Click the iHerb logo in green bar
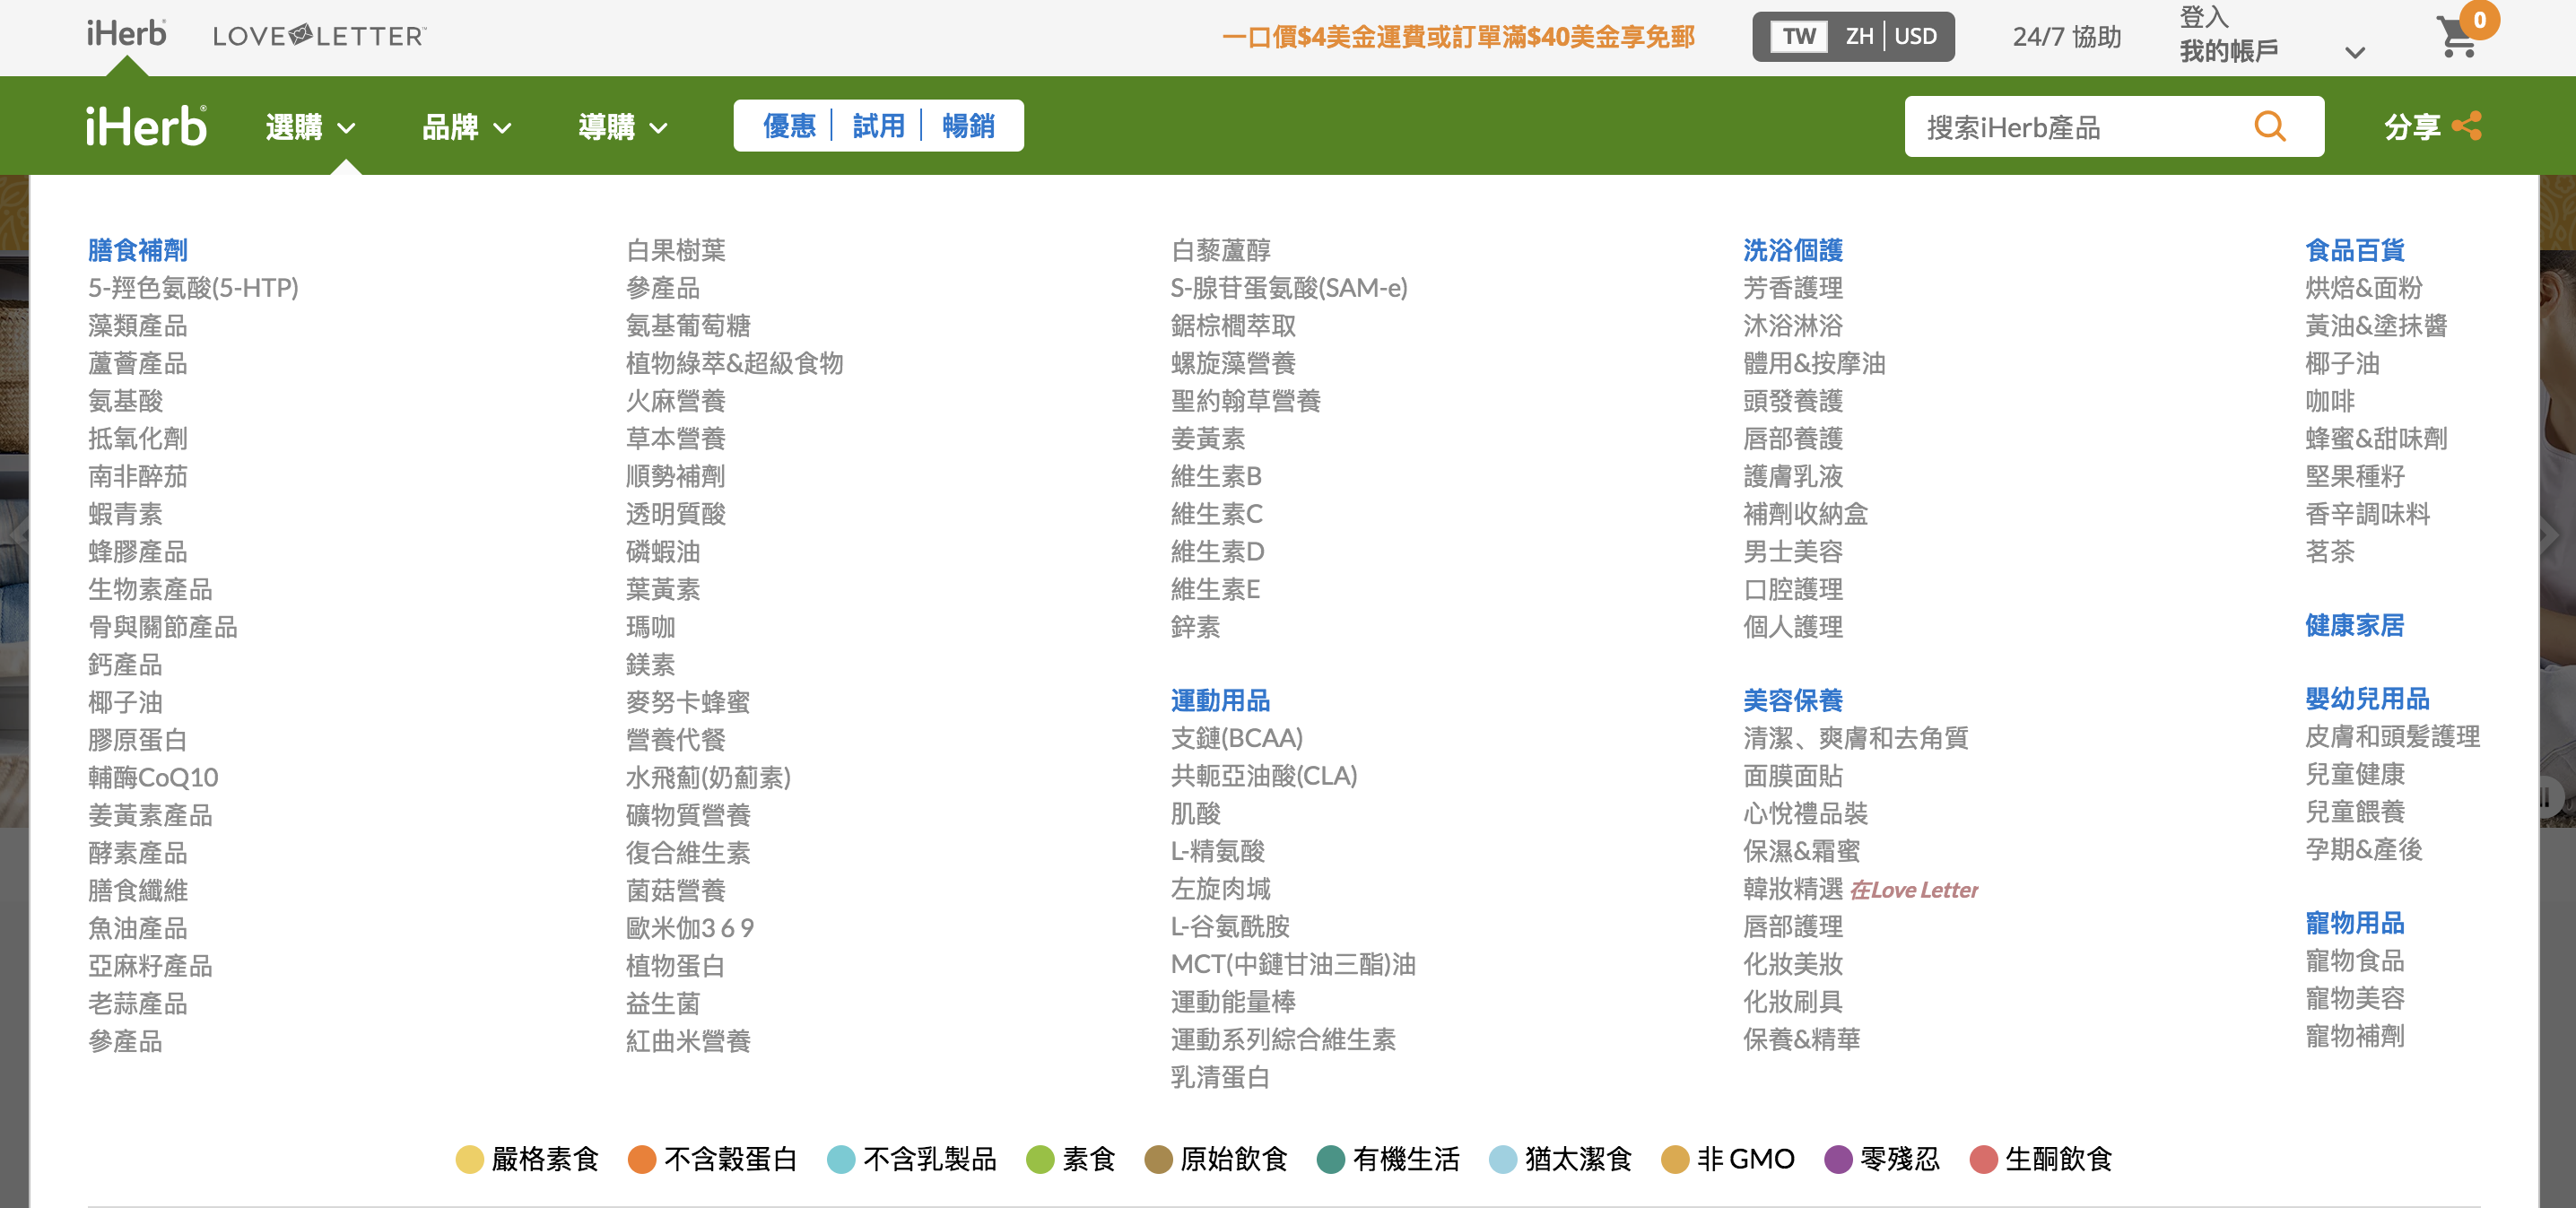The image size is (2576, 1208). point(146,127)
